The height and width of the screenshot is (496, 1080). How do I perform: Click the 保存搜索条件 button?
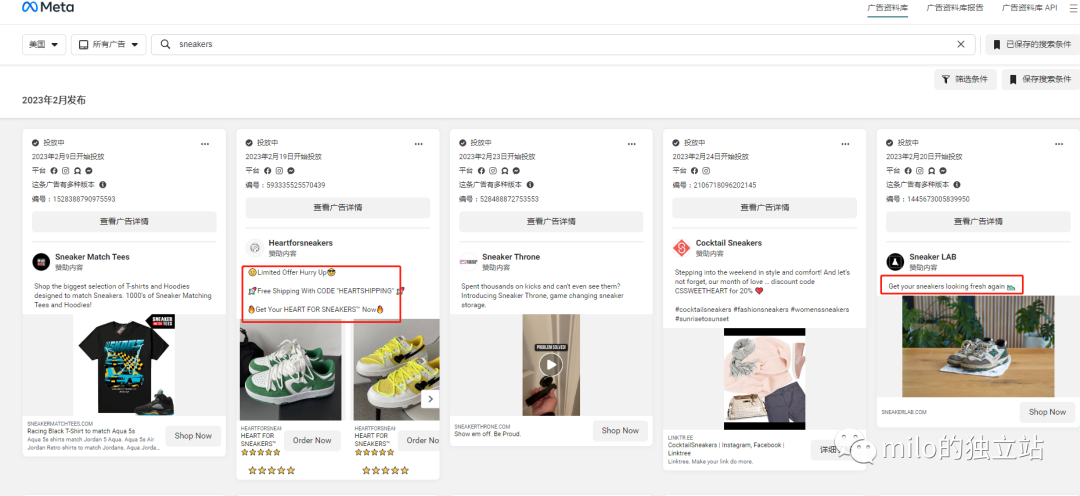(1041, 79)
